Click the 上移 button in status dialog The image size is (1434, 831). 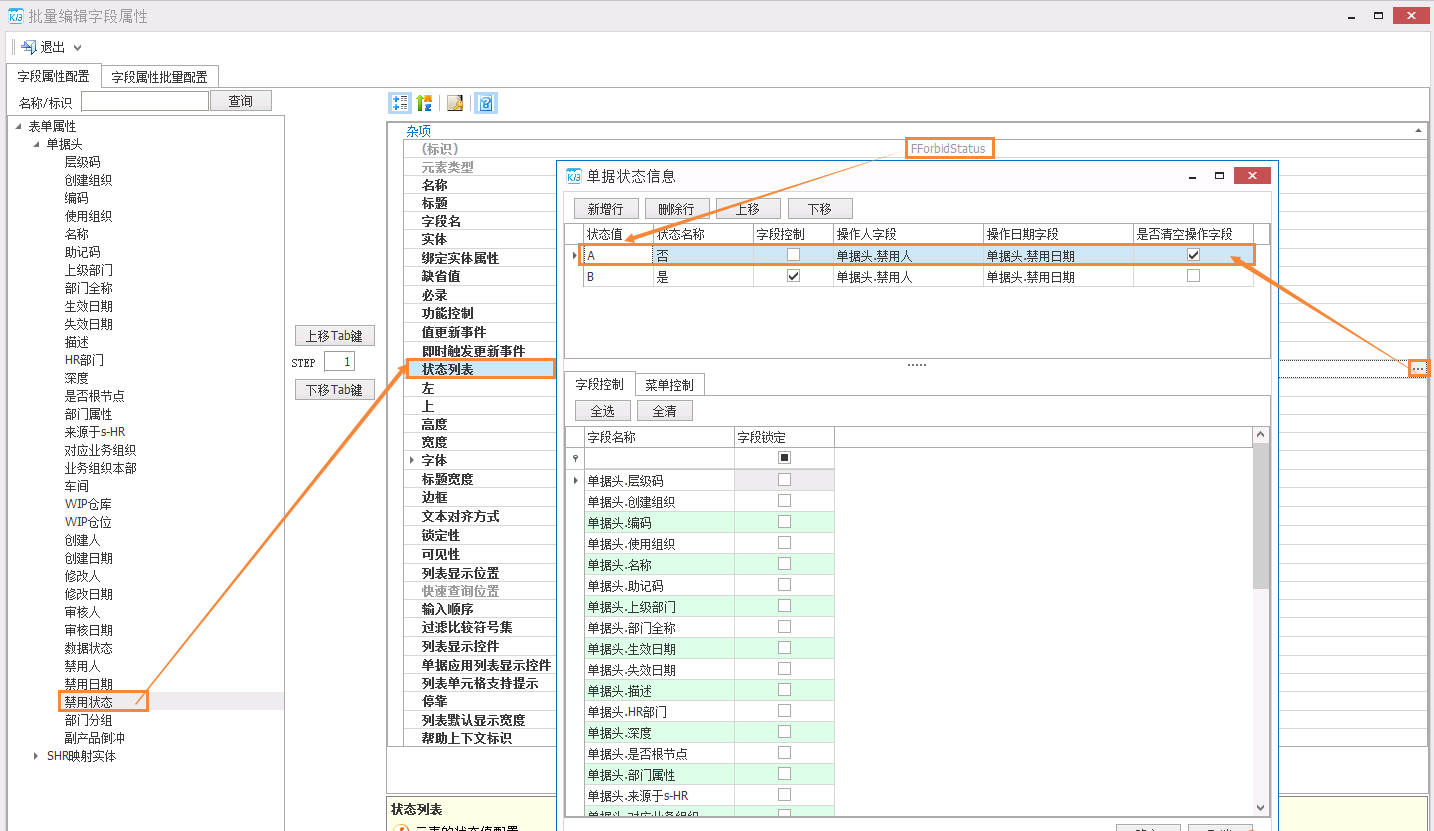coord(748,208)
